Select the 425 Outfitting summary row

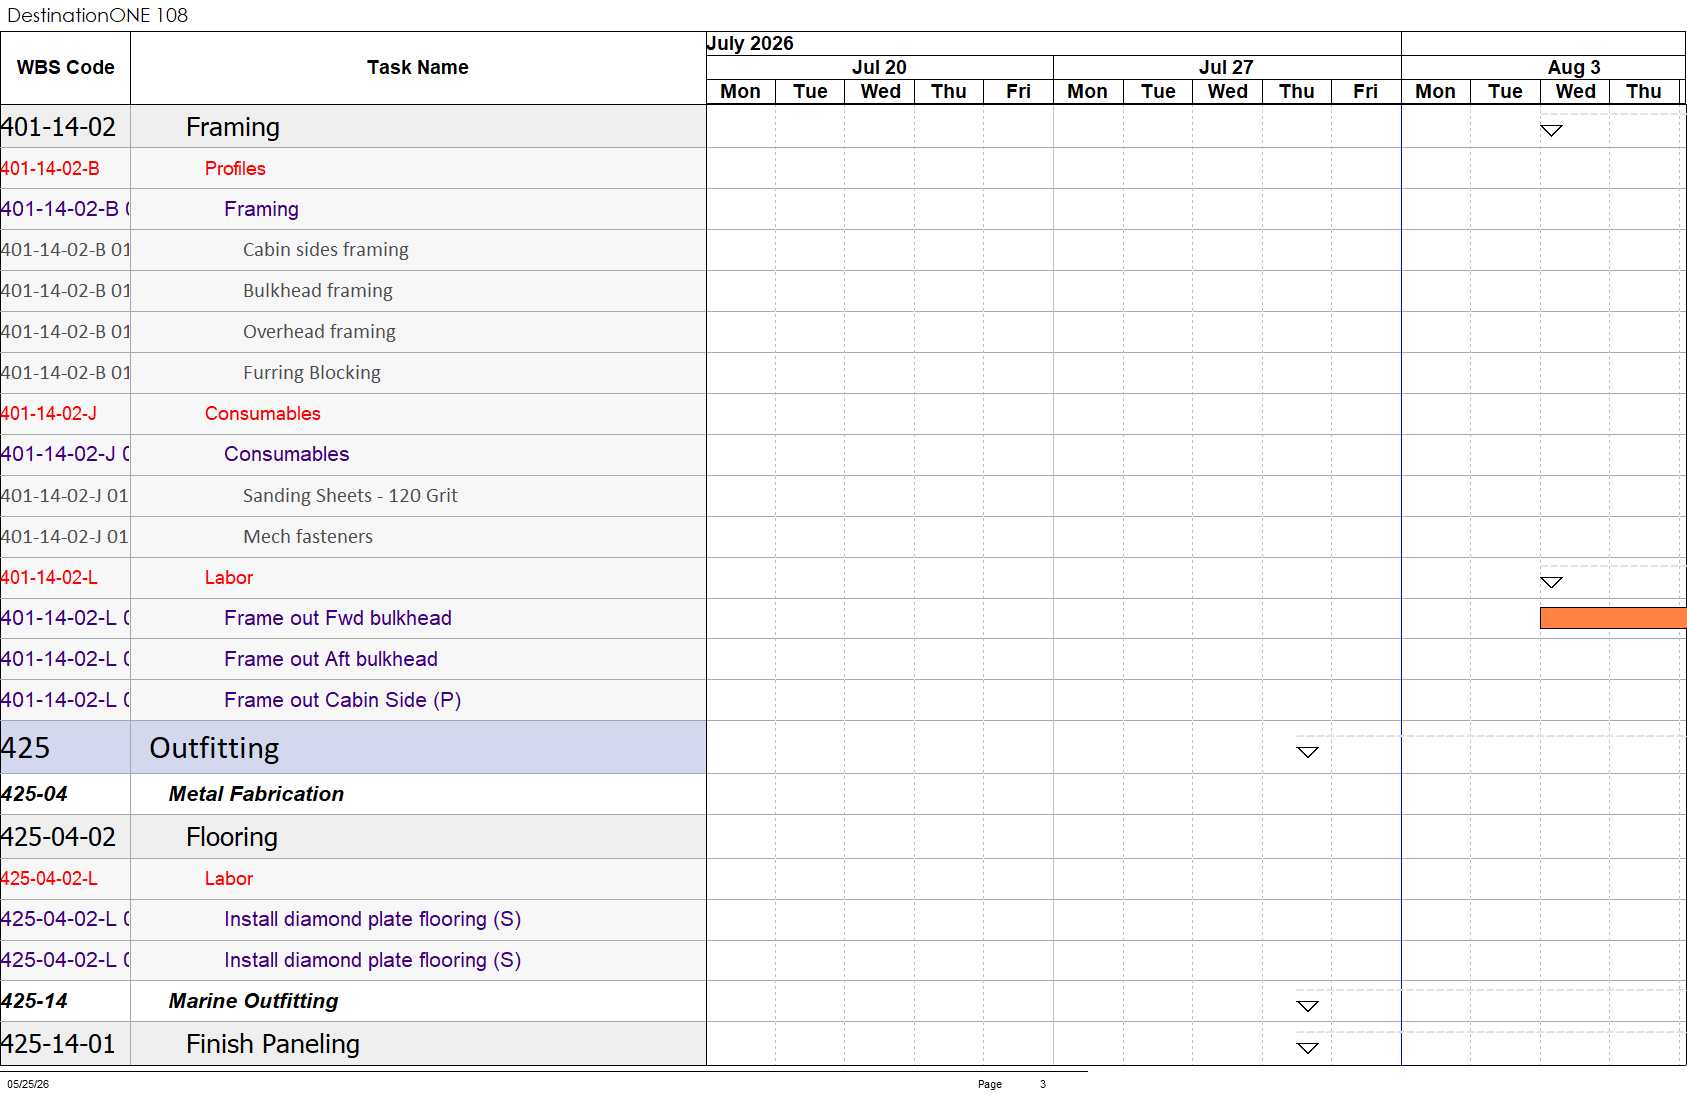(x=353, y=748)
